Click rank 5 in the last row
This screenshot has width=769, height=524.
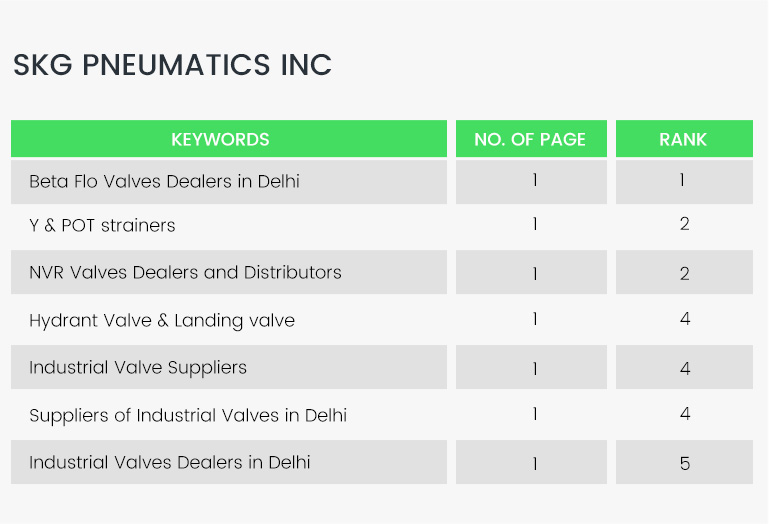[684, 463]
